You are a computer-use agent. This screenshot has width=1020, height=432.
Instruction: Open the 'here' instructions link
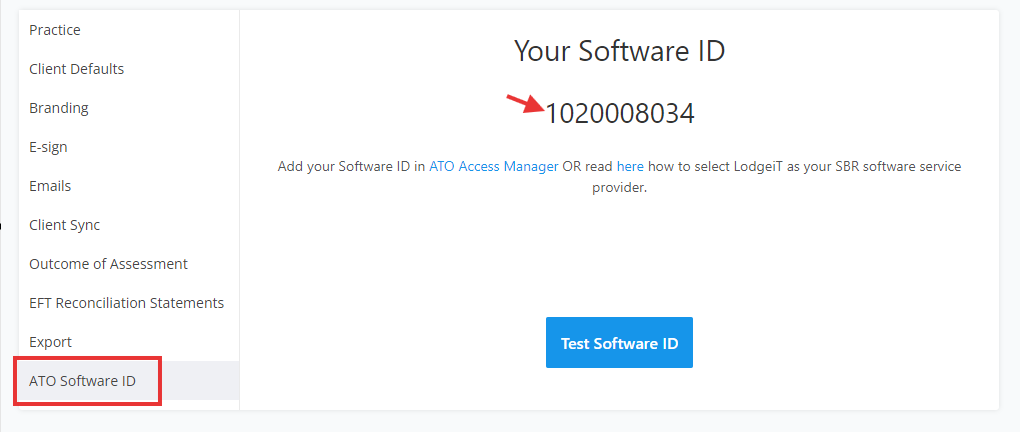click(x=630, y=167)
